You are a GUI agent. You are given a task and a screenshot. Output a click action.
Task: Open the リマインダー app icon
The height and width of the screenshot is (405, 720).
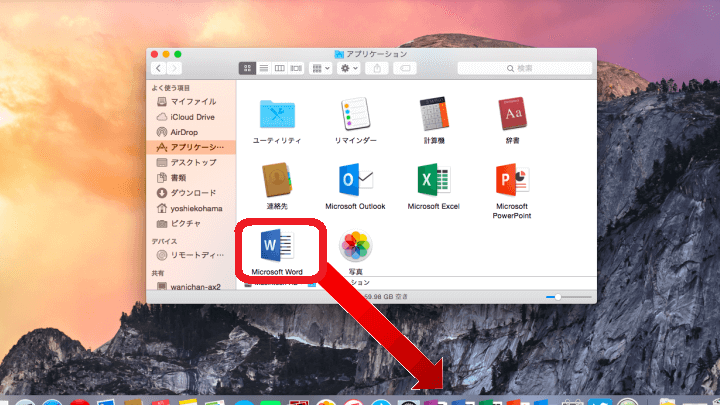coord(355,113)
